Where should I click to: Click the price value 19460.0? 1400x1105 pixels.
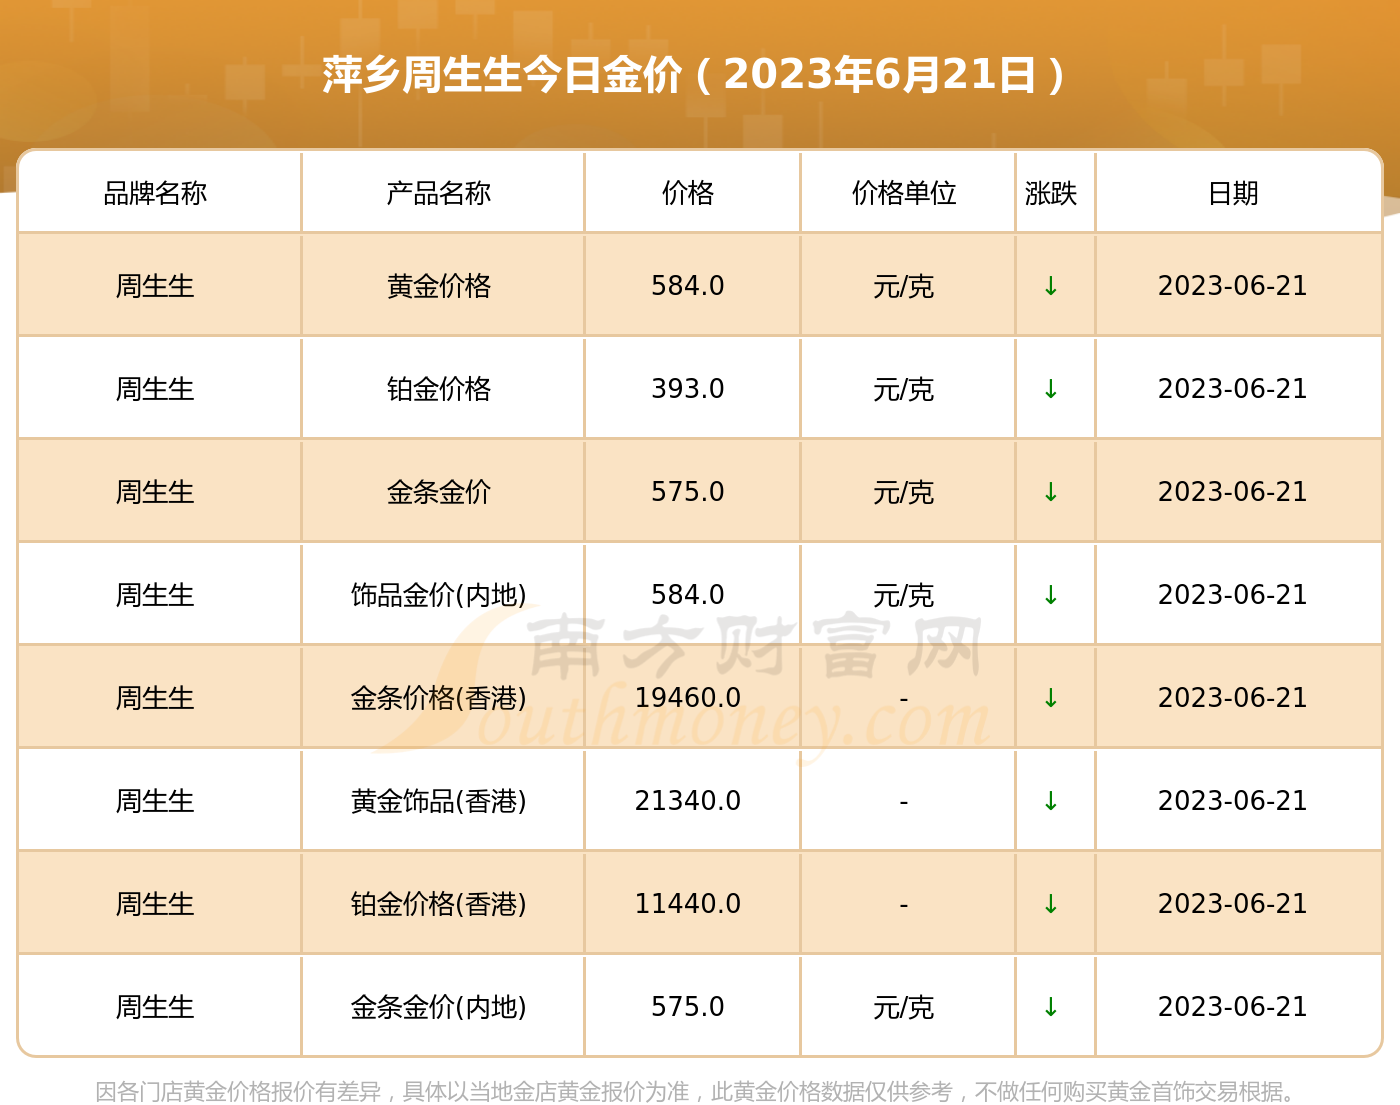[688, 698]
